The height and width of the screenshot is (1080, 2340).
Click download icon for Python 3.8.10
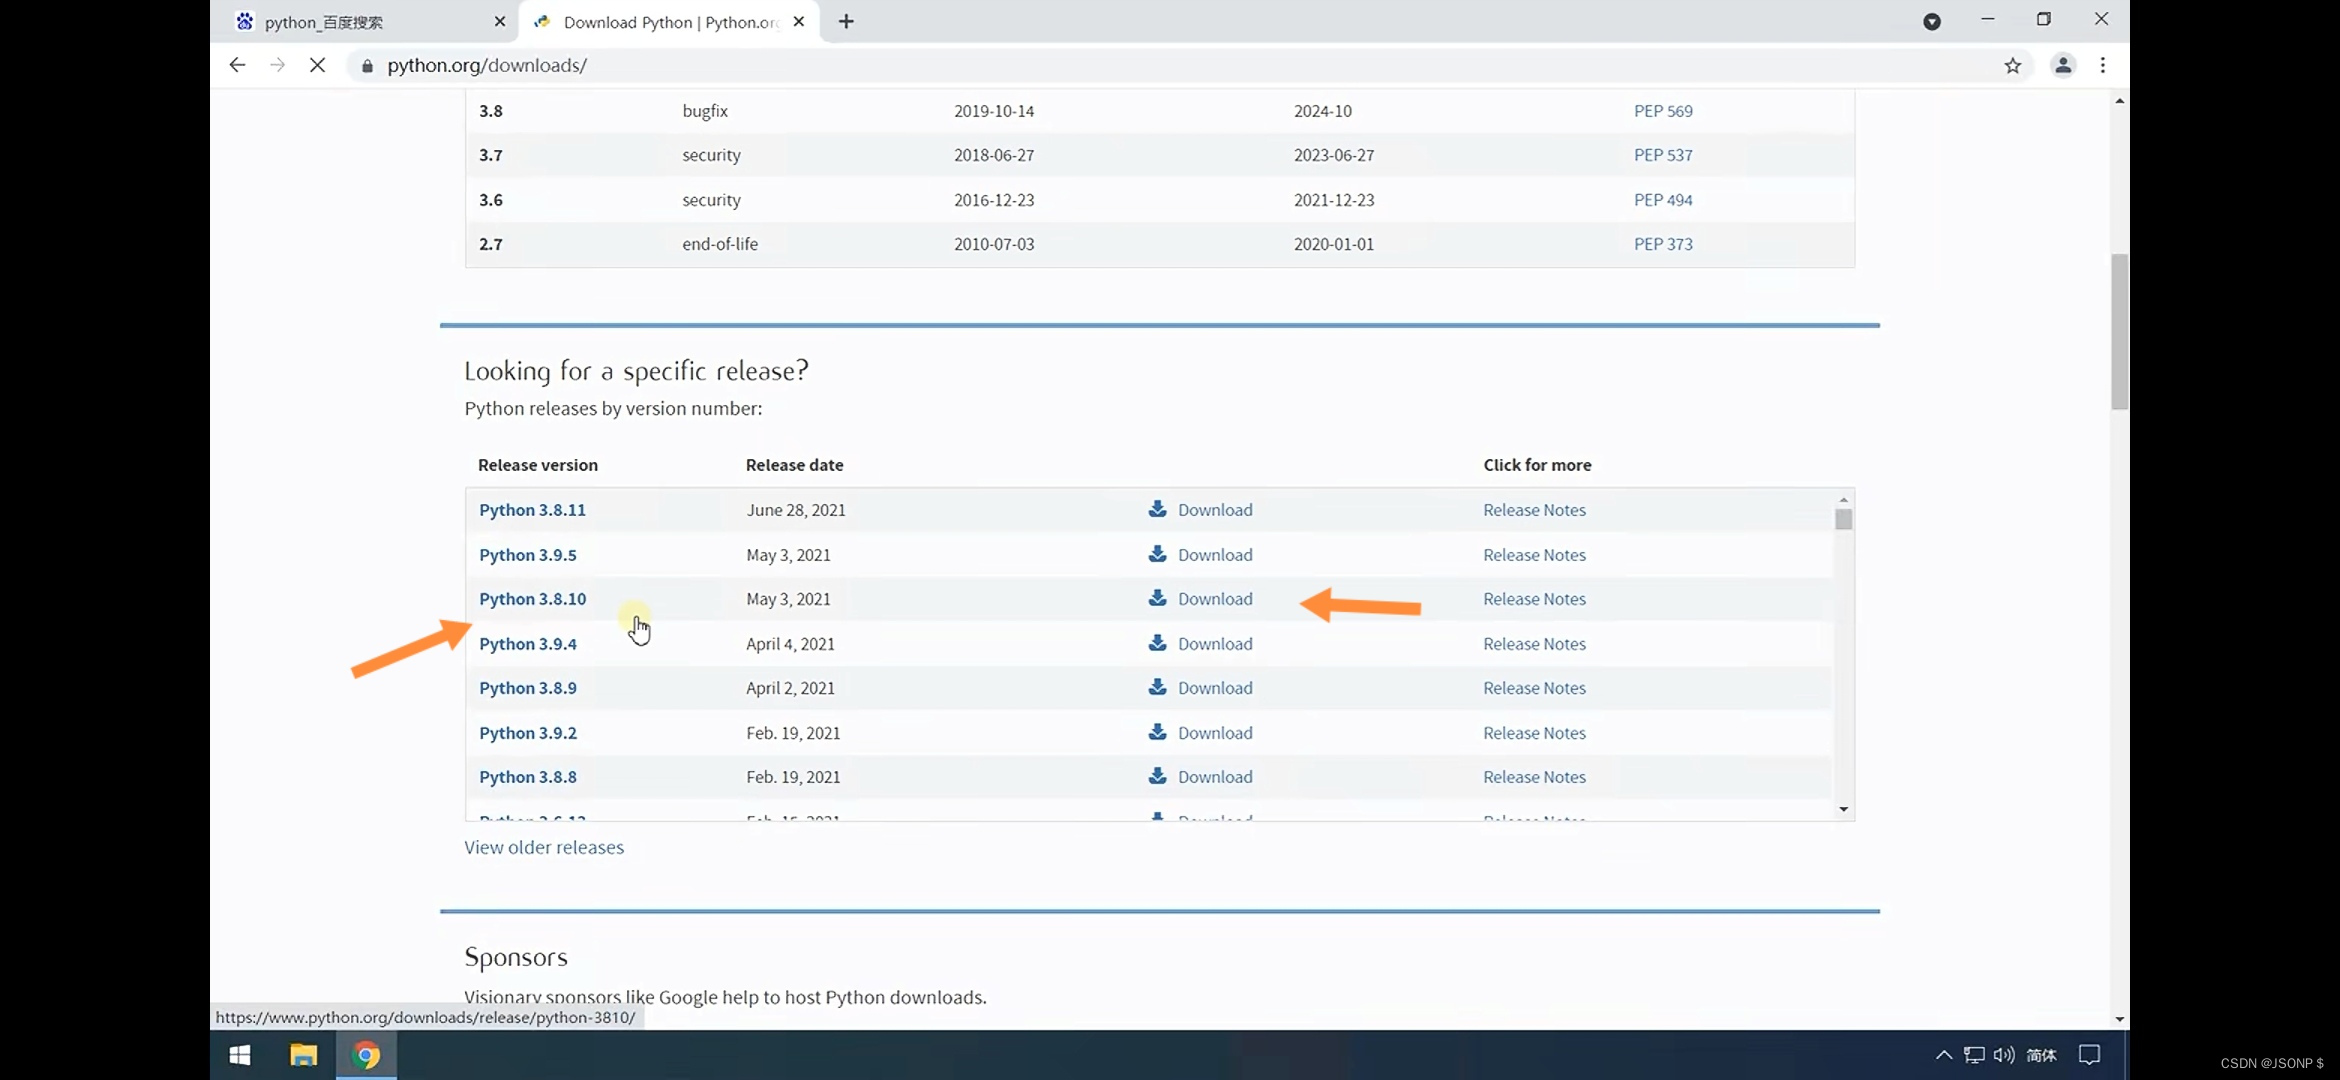pyautogui.click(x=1157, y=598)
